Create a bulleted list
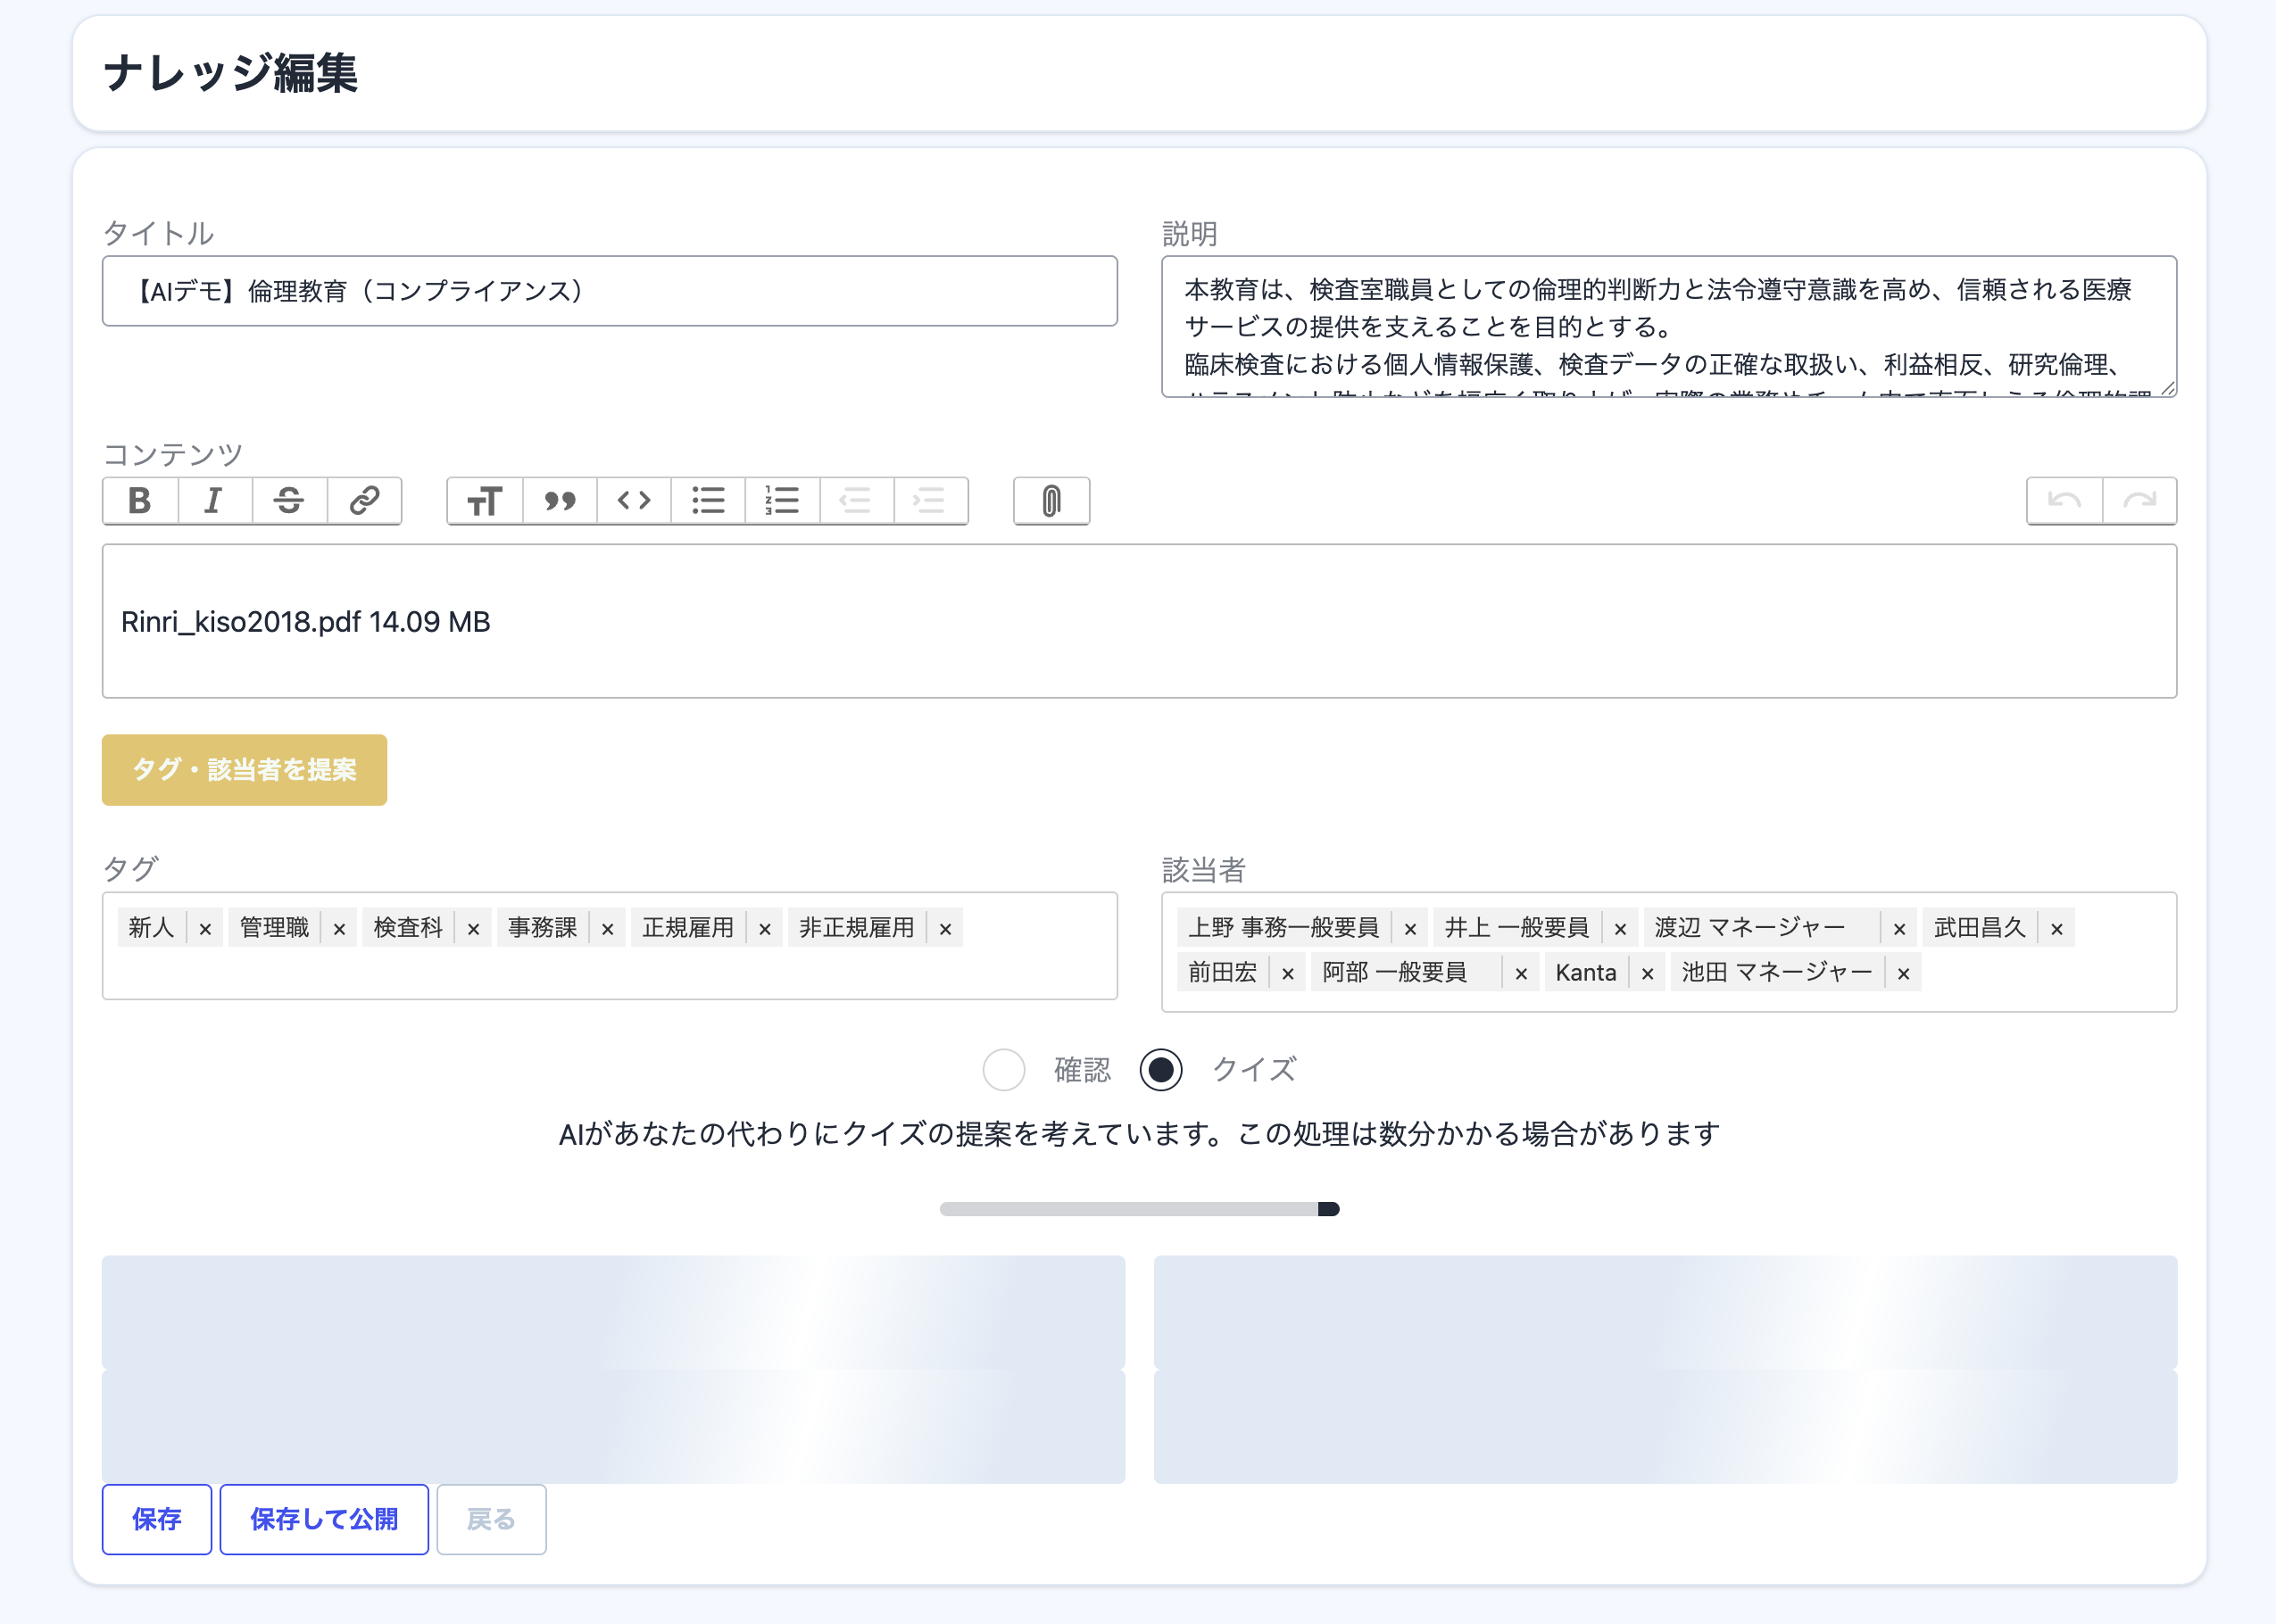This screenshot has width=2276, height=1624. pyautogui.click(x=708, y=500)
